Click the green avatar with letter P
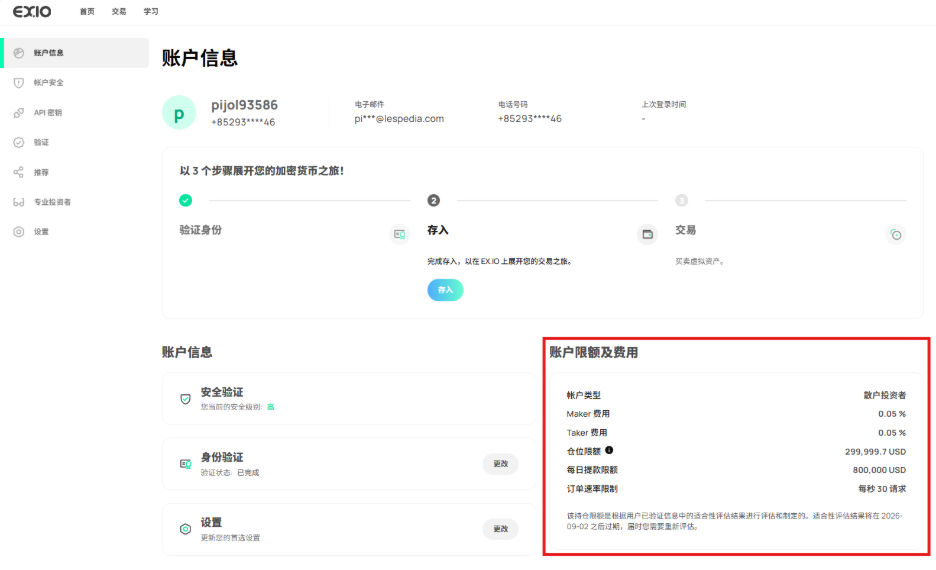Screen dimensions: 936x570 [x=179, y=113]
